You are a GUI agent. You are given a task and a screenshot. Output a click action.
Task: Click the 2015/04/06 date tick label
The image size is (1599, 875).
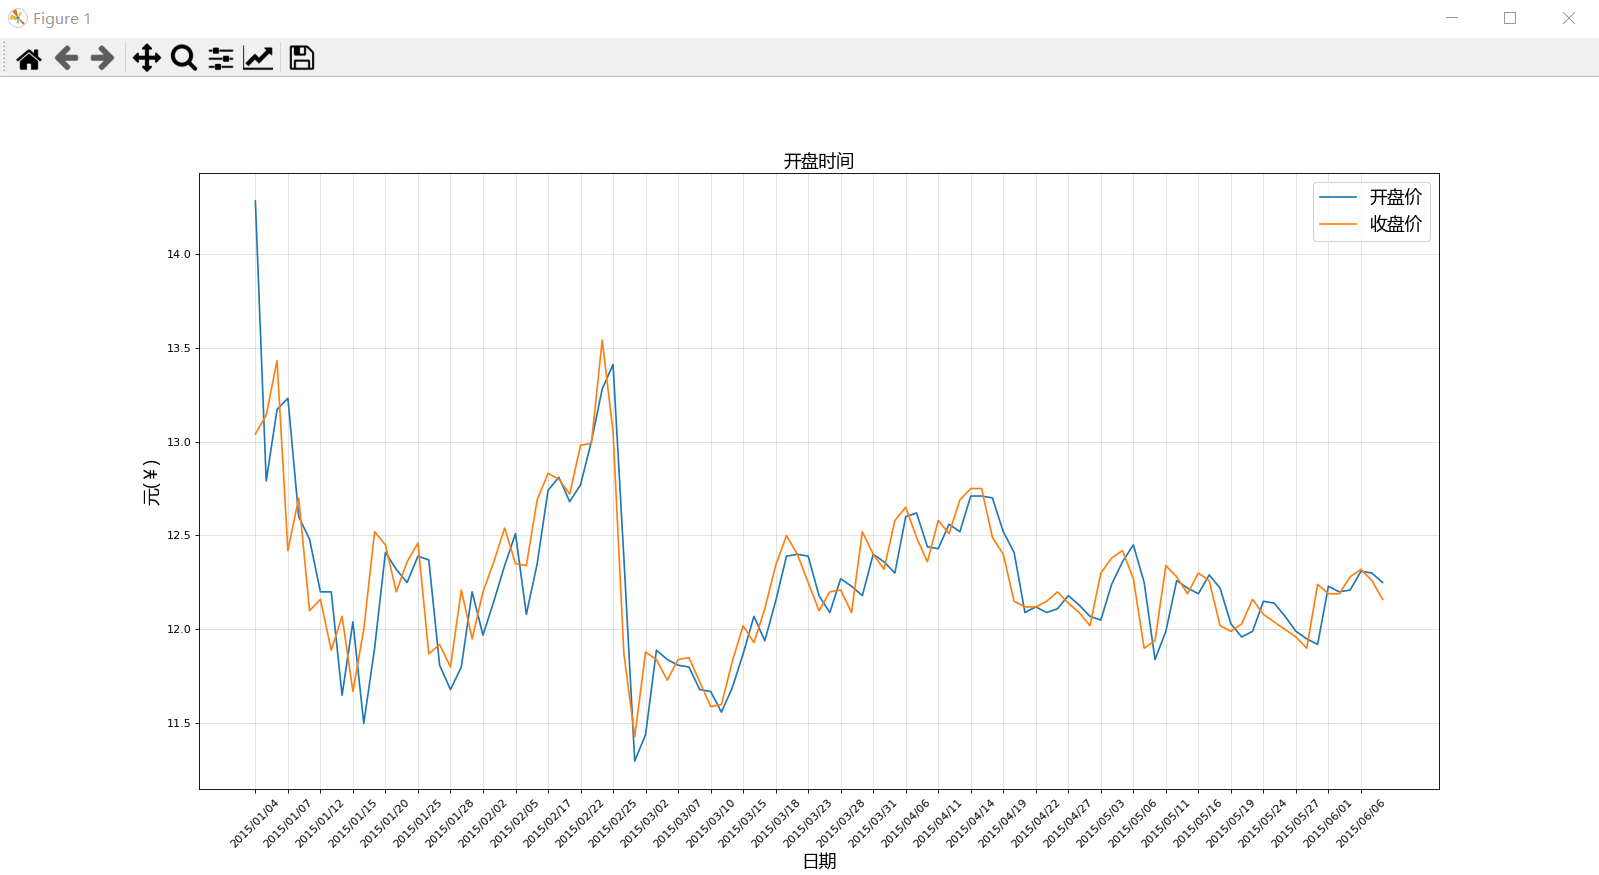(x=905, y=824)
